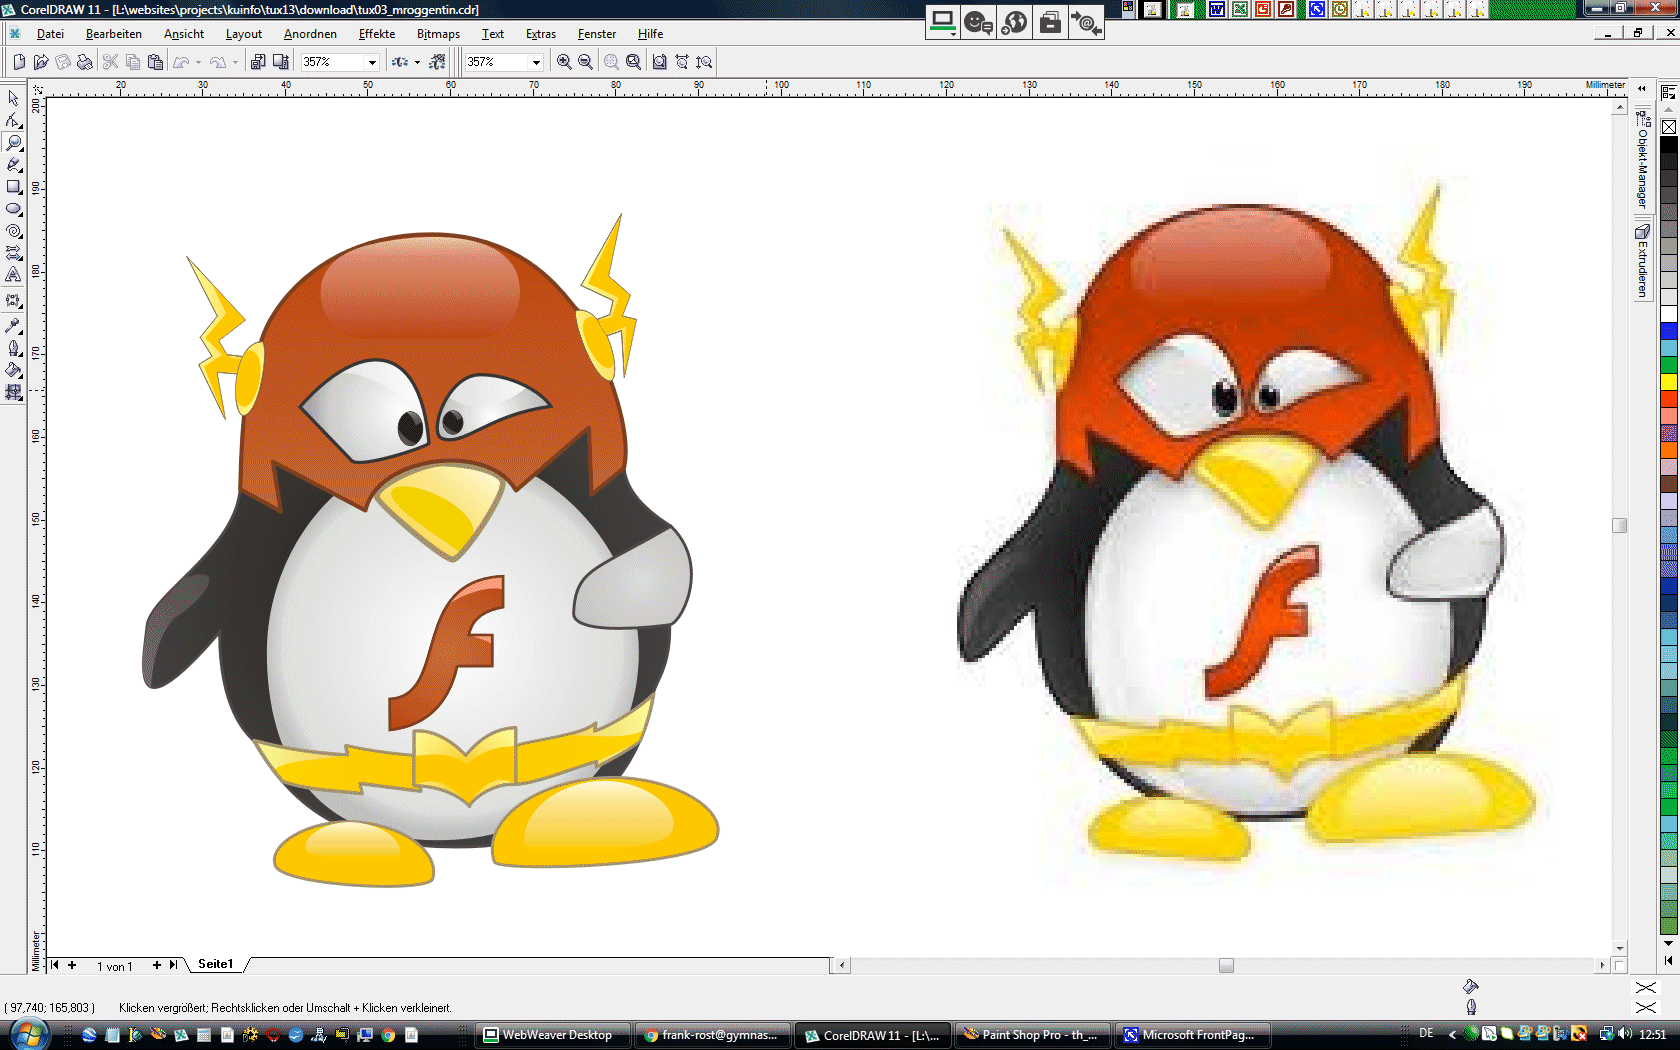Click the Paste toolbar icon

(x=155, y=62)
